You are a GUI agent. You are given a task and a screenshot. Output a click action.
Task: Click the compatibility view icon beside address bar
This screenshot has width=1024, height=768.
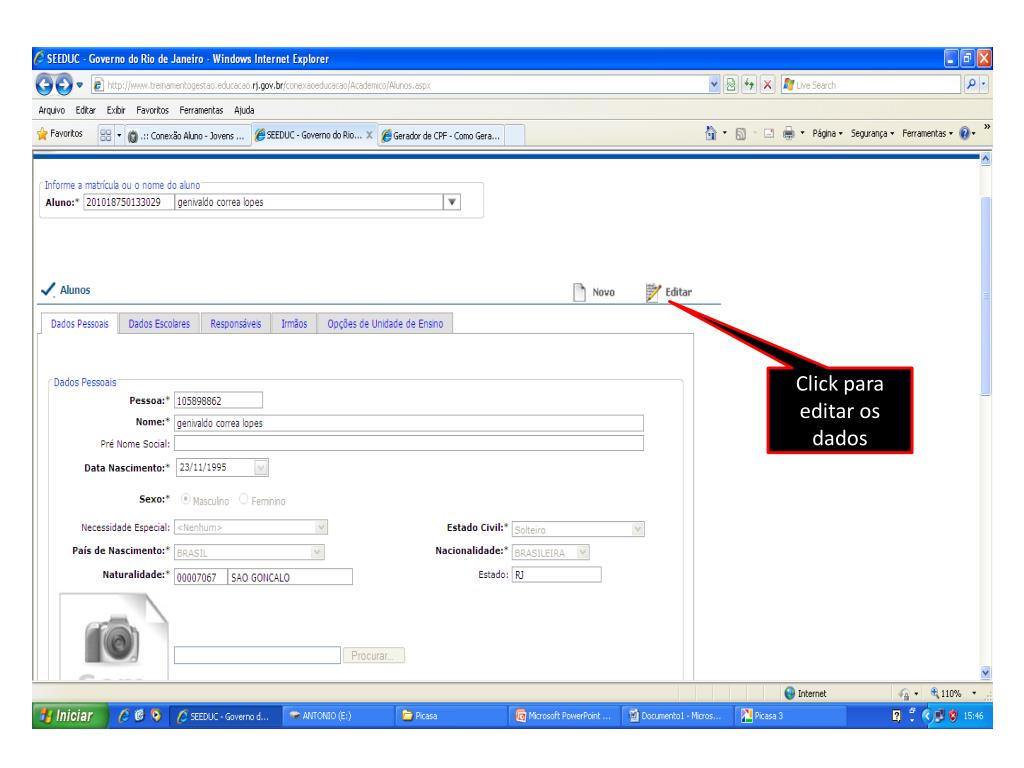pyautogui.click(x=731, y=84)
